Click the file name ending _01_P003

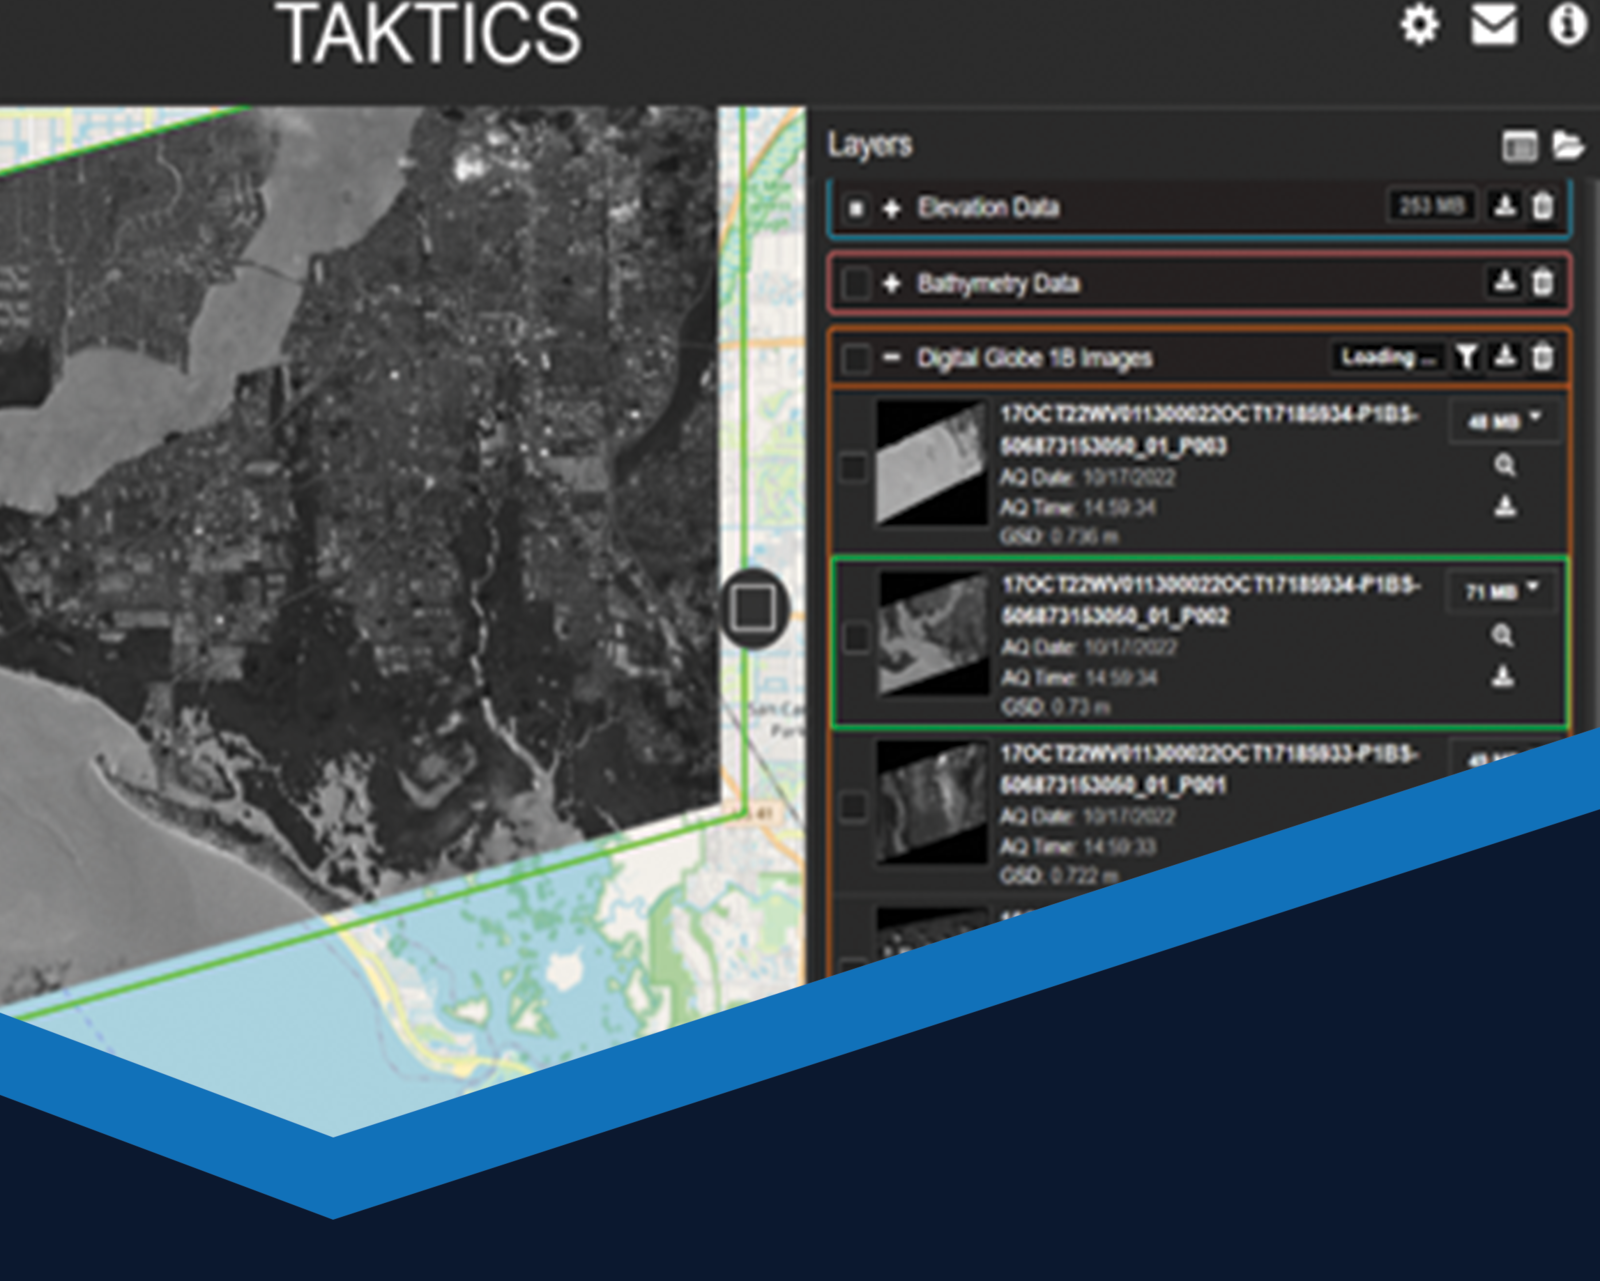click(1209, 430)
